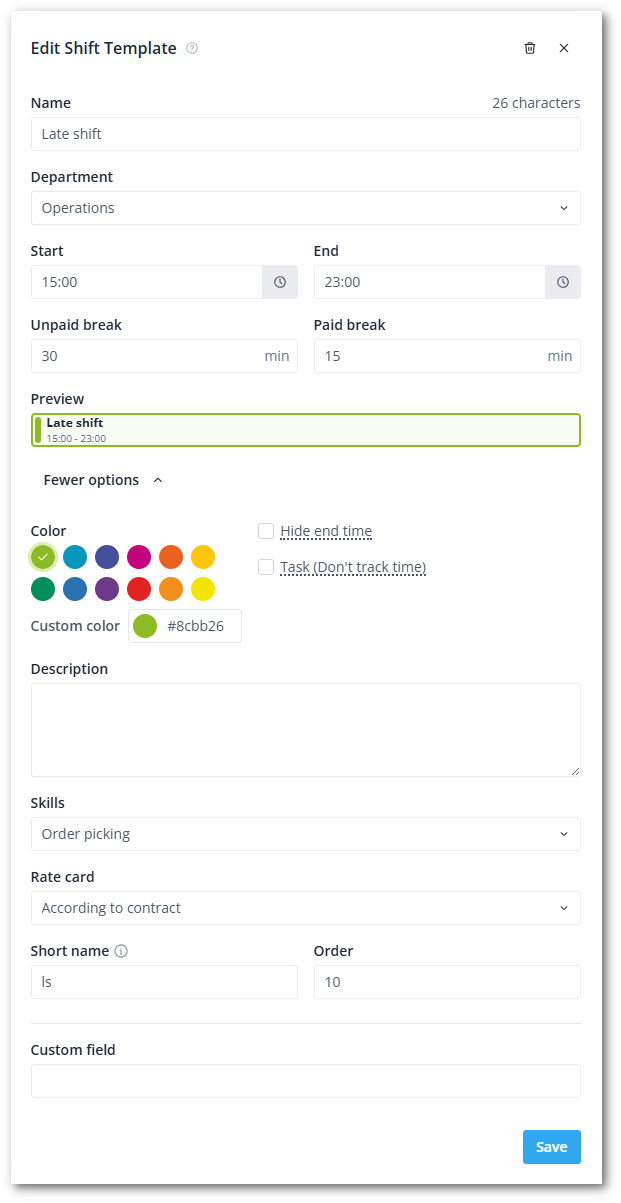Click the custom color preview circle
The width and height of the screenshot is (621, 1203).
pos(145,627)
